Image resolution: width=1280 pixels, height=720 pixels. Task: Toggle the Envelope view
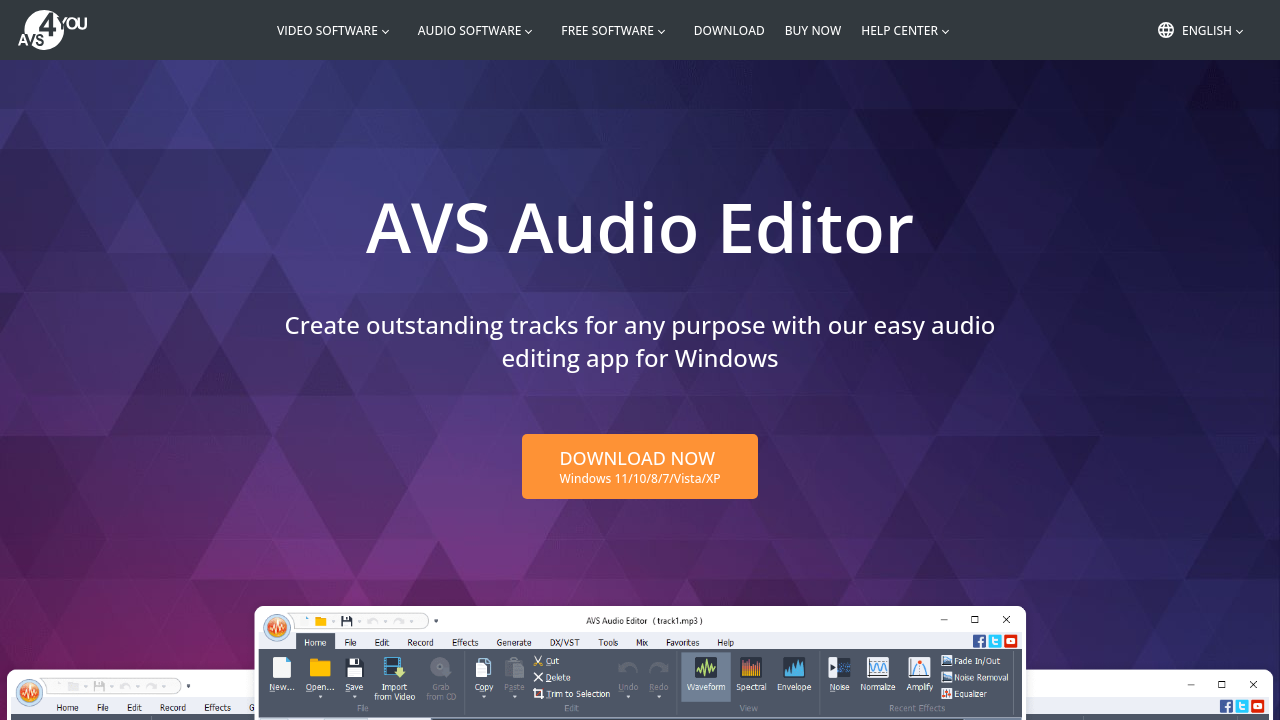(794, 674)
